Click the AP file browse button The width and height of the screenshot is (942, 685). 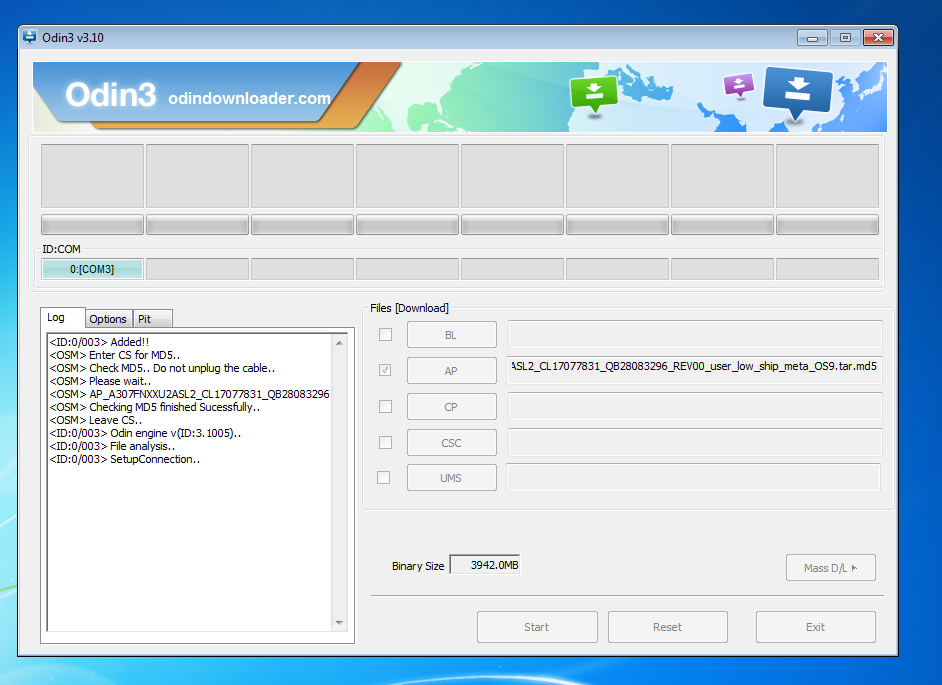pos(452,371)
